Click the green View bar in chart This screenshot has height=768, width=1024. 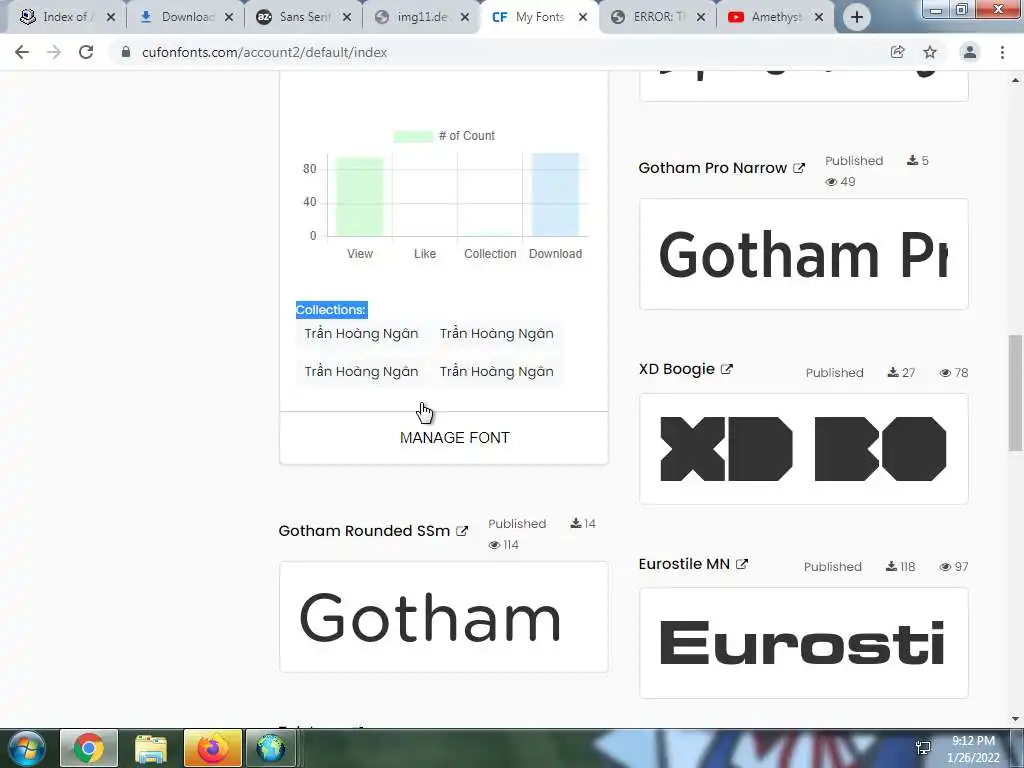pos(359,197)
